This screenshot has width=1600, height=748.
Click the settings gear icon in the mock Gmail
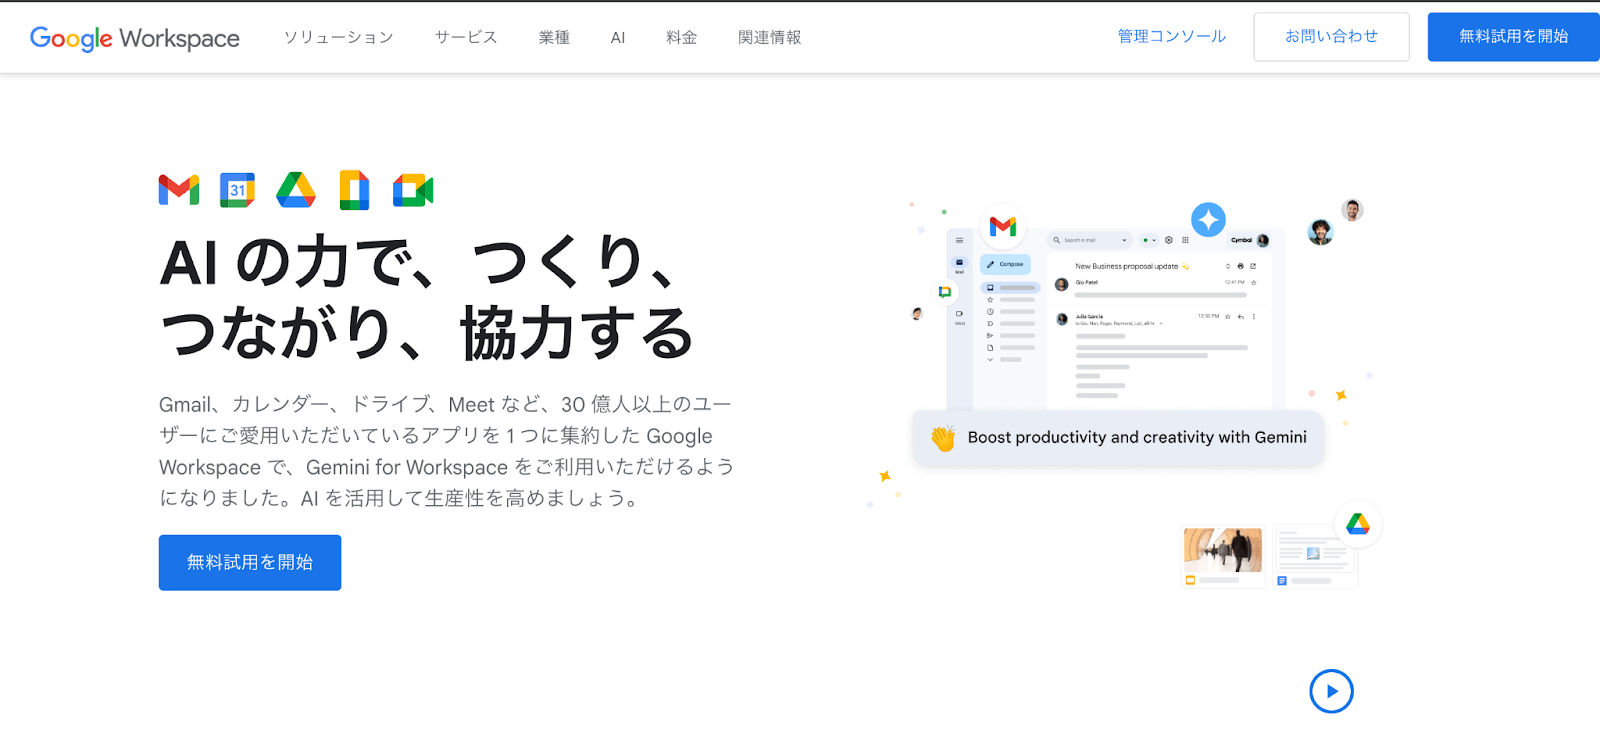pyautogui.click(x=1168, y=240)
